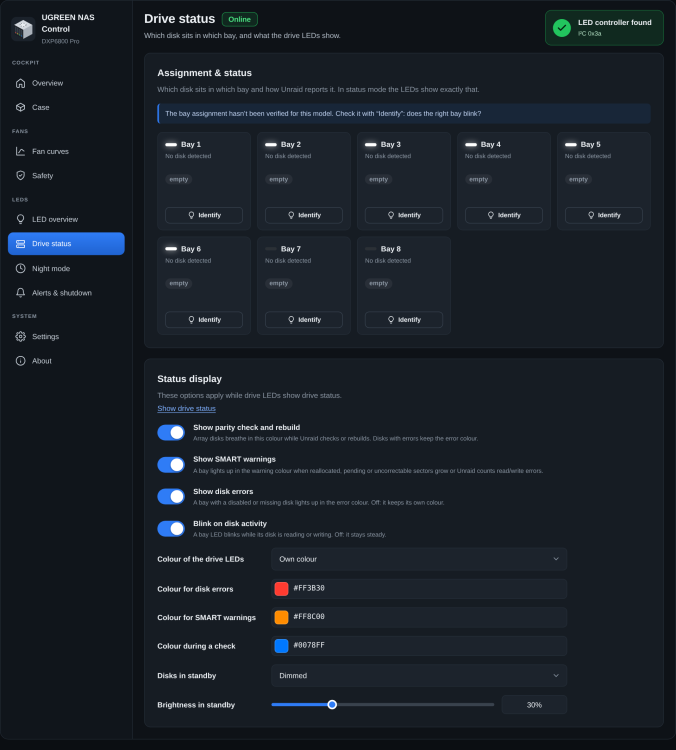Click the dim Bay 7 LED indicator bar
This screenshot has width=676, height=750.
(271, 249)
